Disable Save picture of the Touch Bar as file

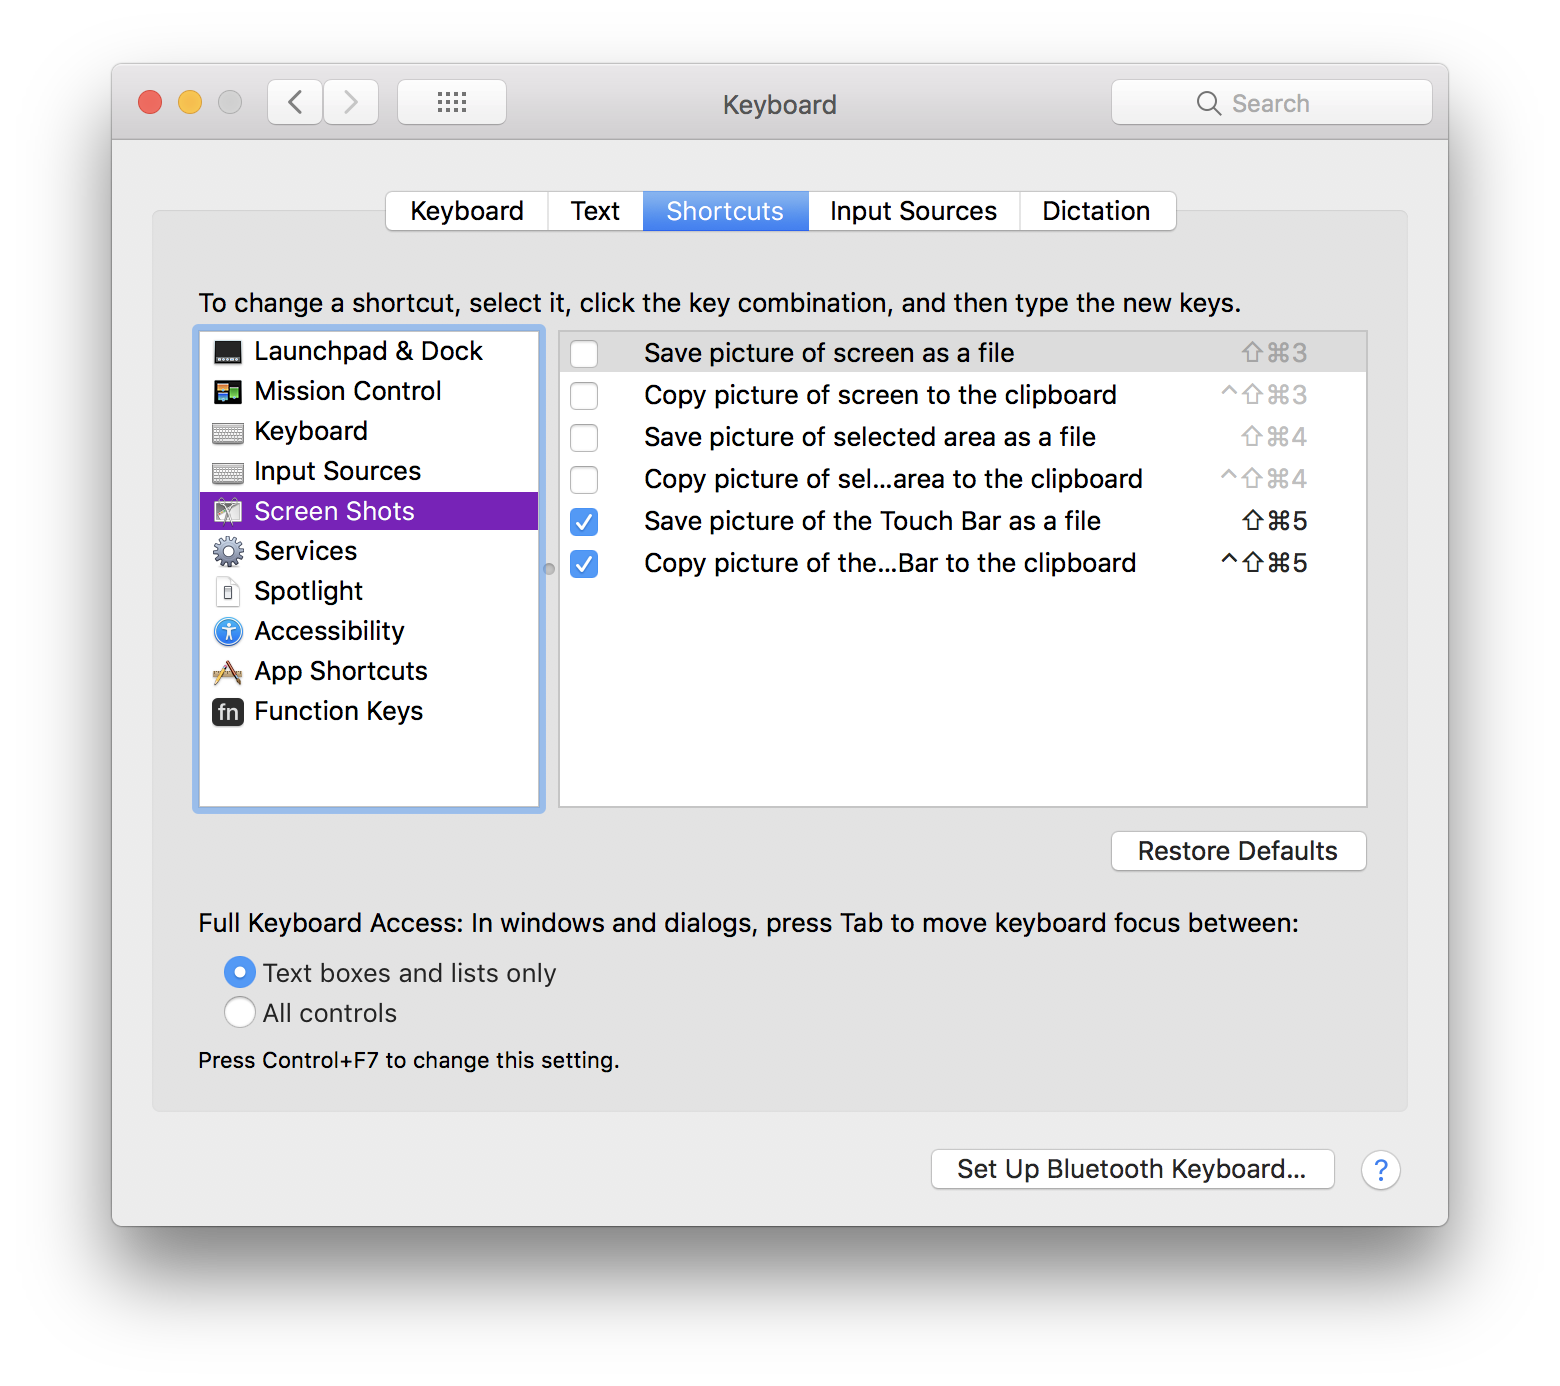(x=584, y=521)
